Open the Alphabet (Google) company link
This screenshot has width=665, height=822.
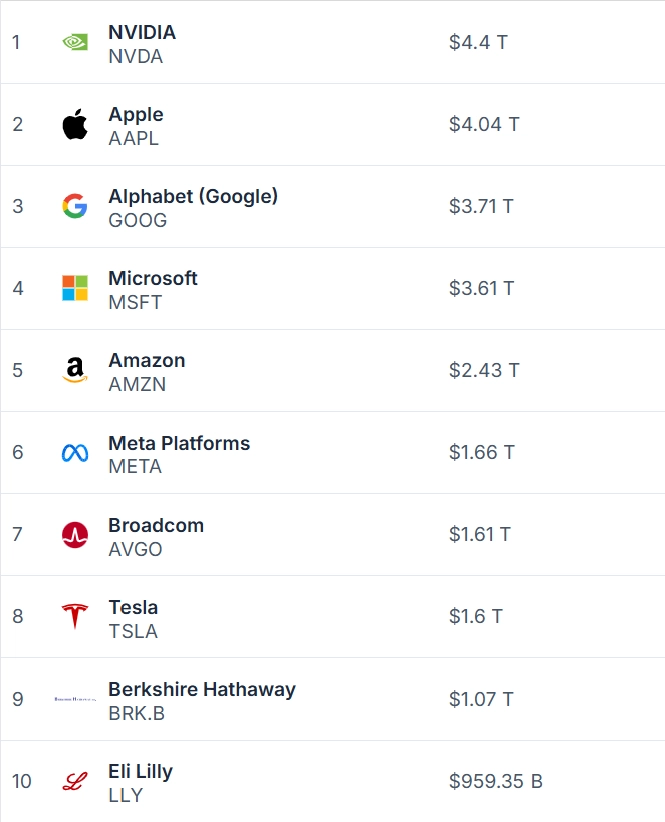[193, 196]
